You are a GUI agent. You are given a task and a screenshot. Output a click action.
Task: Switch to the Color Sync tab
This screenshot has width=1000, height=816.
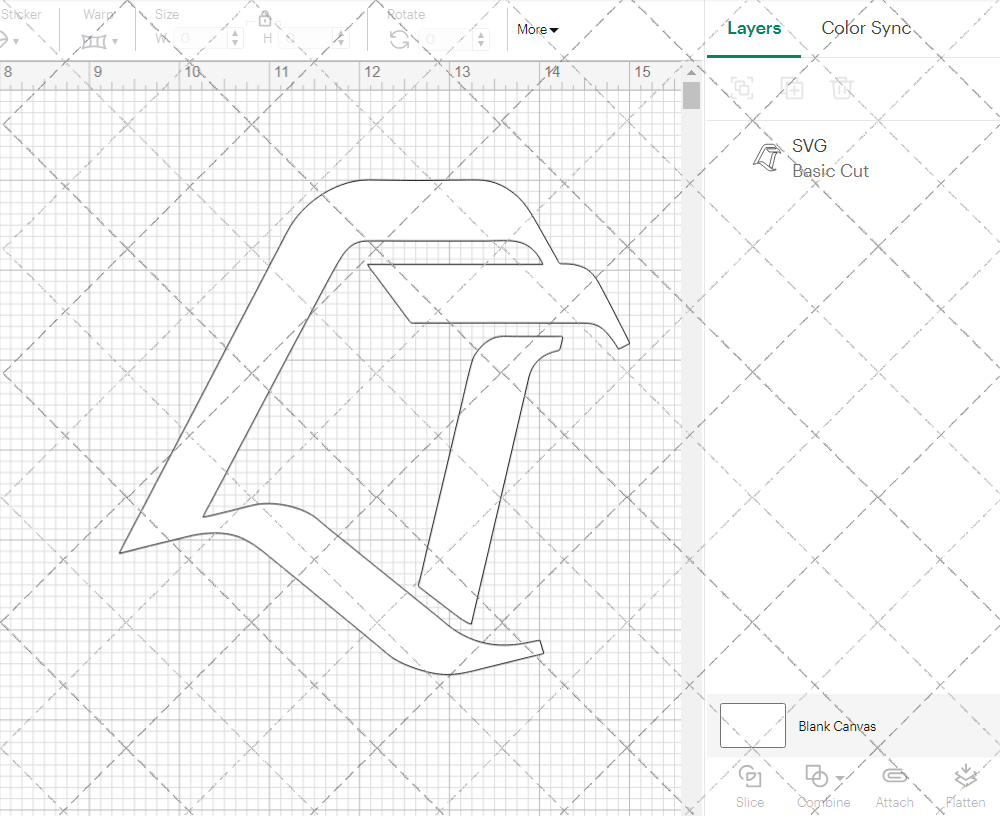pyautogui.click(x=866, y=28)
